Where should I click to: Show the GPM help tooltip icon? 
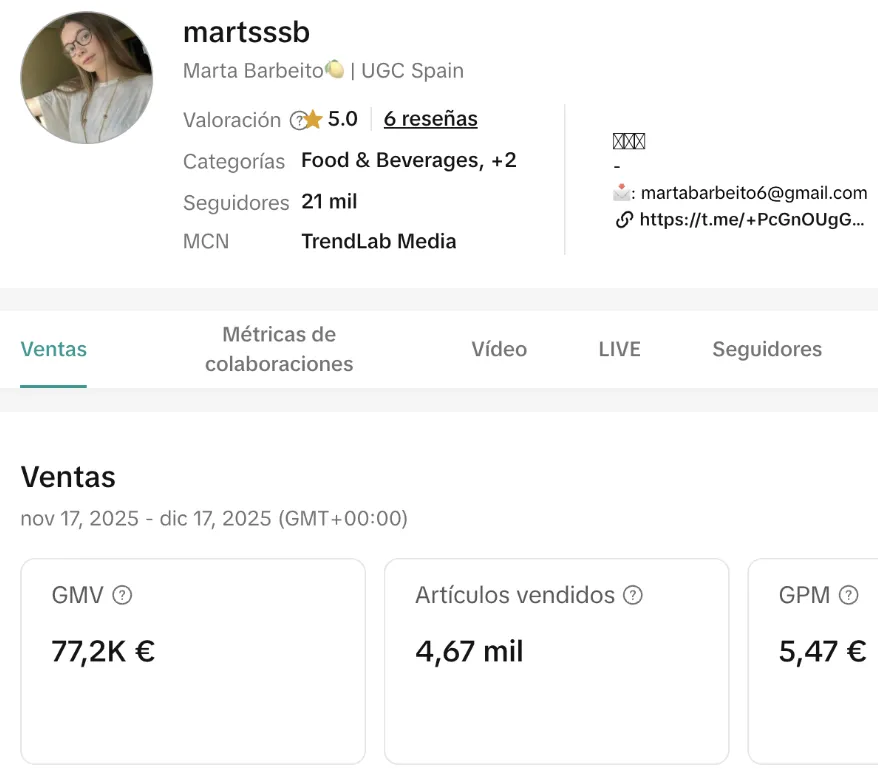pyautogui.click(x=848, y=595)
